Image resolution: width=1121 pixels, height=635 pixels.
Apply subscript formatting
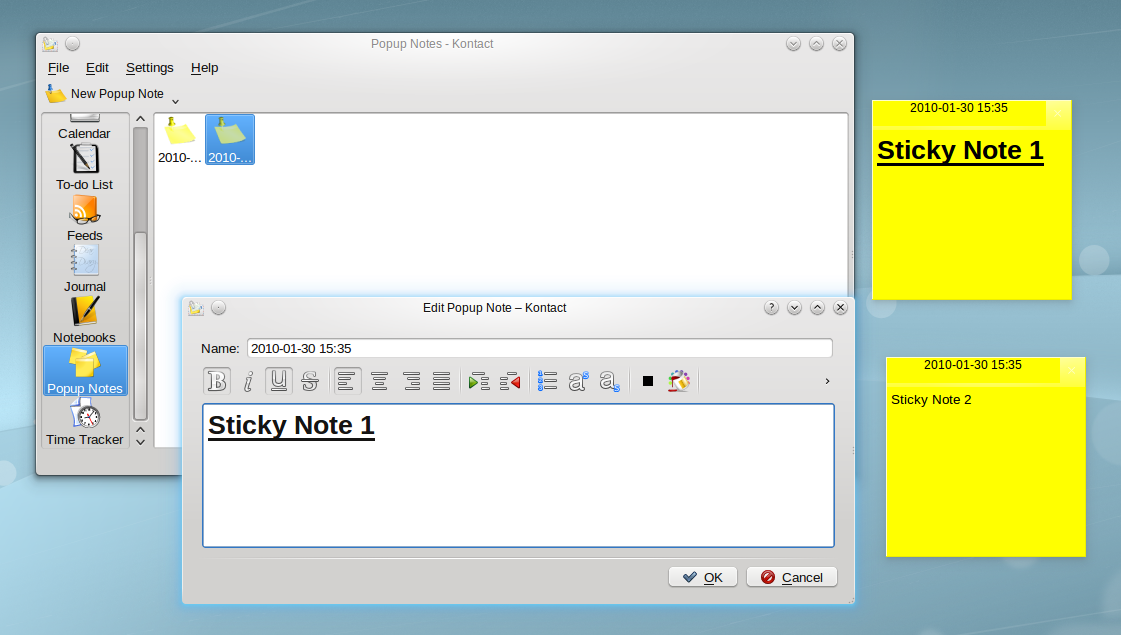click(610, 381)
